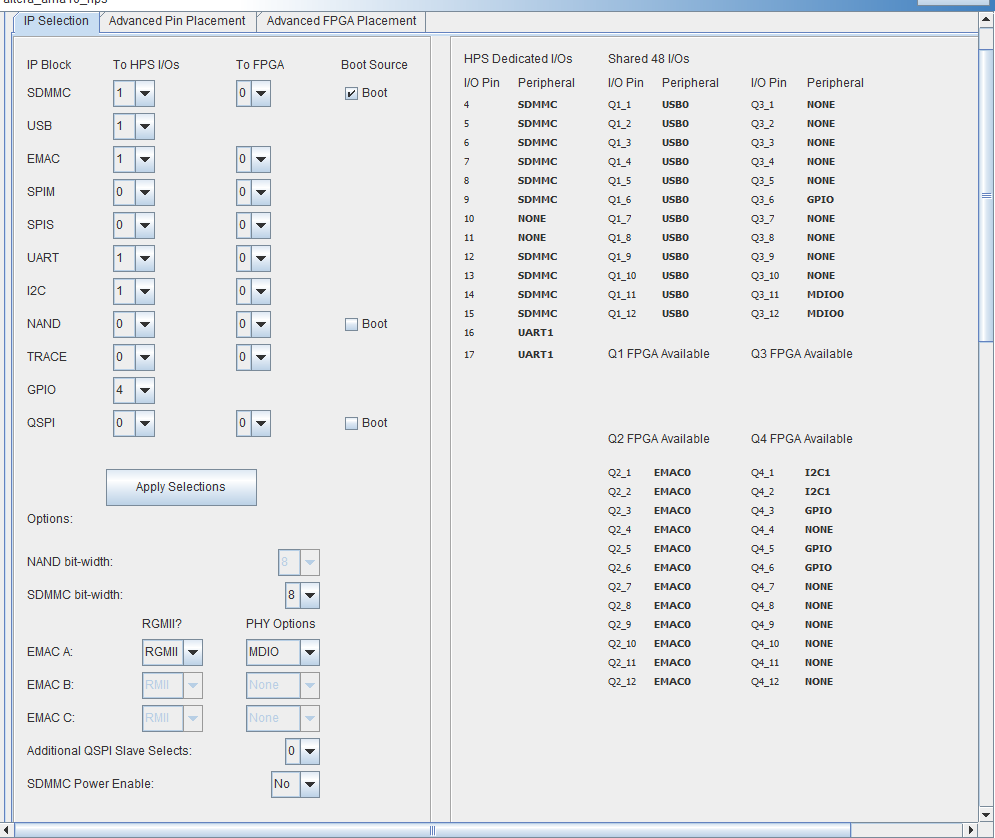Click the bottom horizontal scrollbar

(x=432, y=830)
